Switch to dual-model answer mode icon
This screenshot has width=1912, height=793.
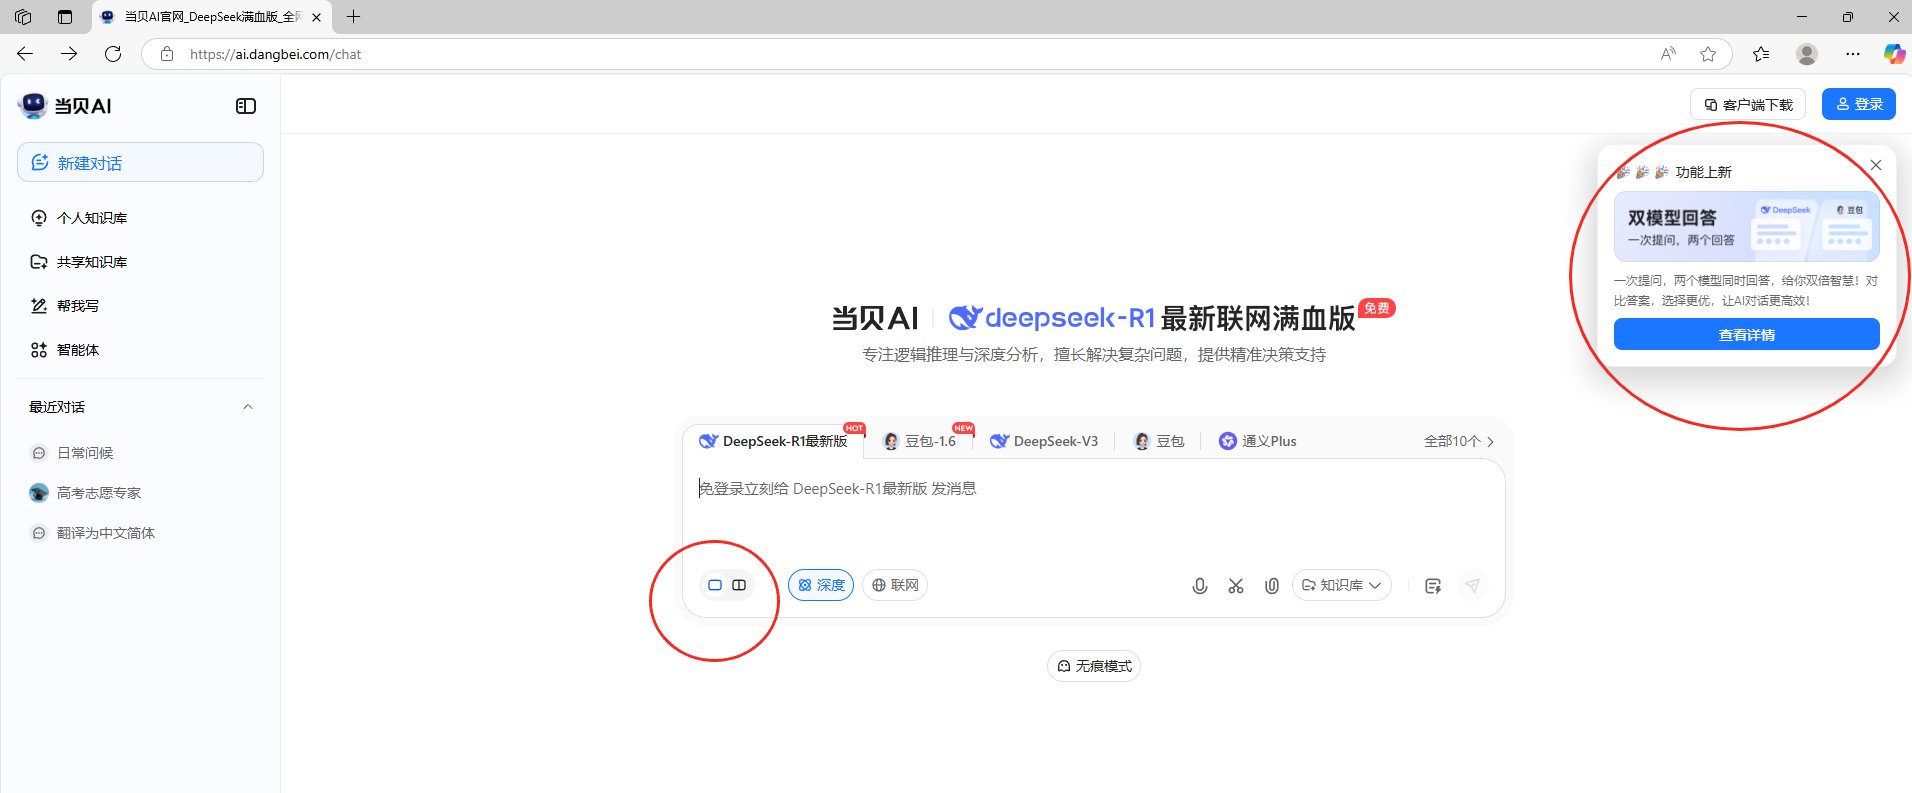click(739, 585)
